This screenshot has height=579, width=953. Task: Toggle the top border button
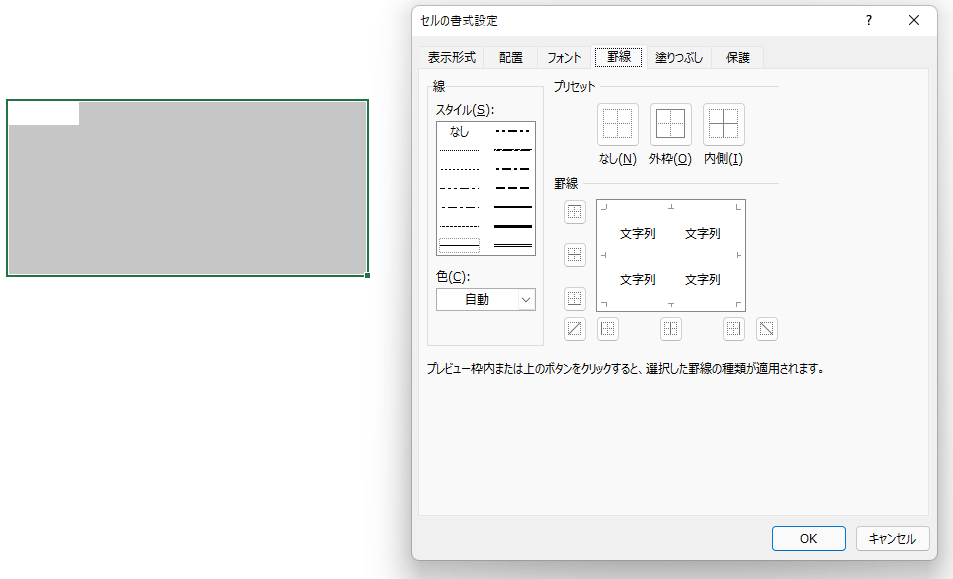click(x=574, y=212)
